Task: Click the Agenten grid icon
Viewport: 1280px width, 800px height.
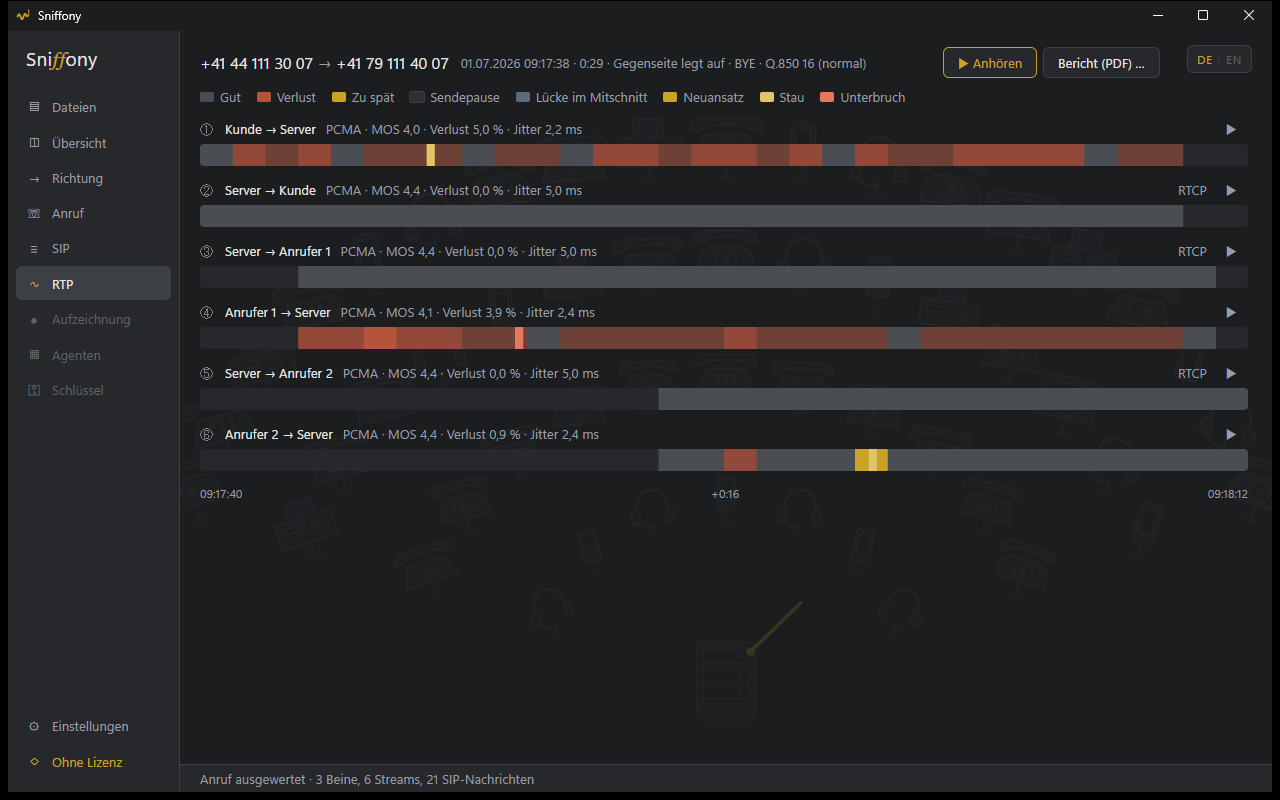Action: pyautogui.click(x=34, y=355)
